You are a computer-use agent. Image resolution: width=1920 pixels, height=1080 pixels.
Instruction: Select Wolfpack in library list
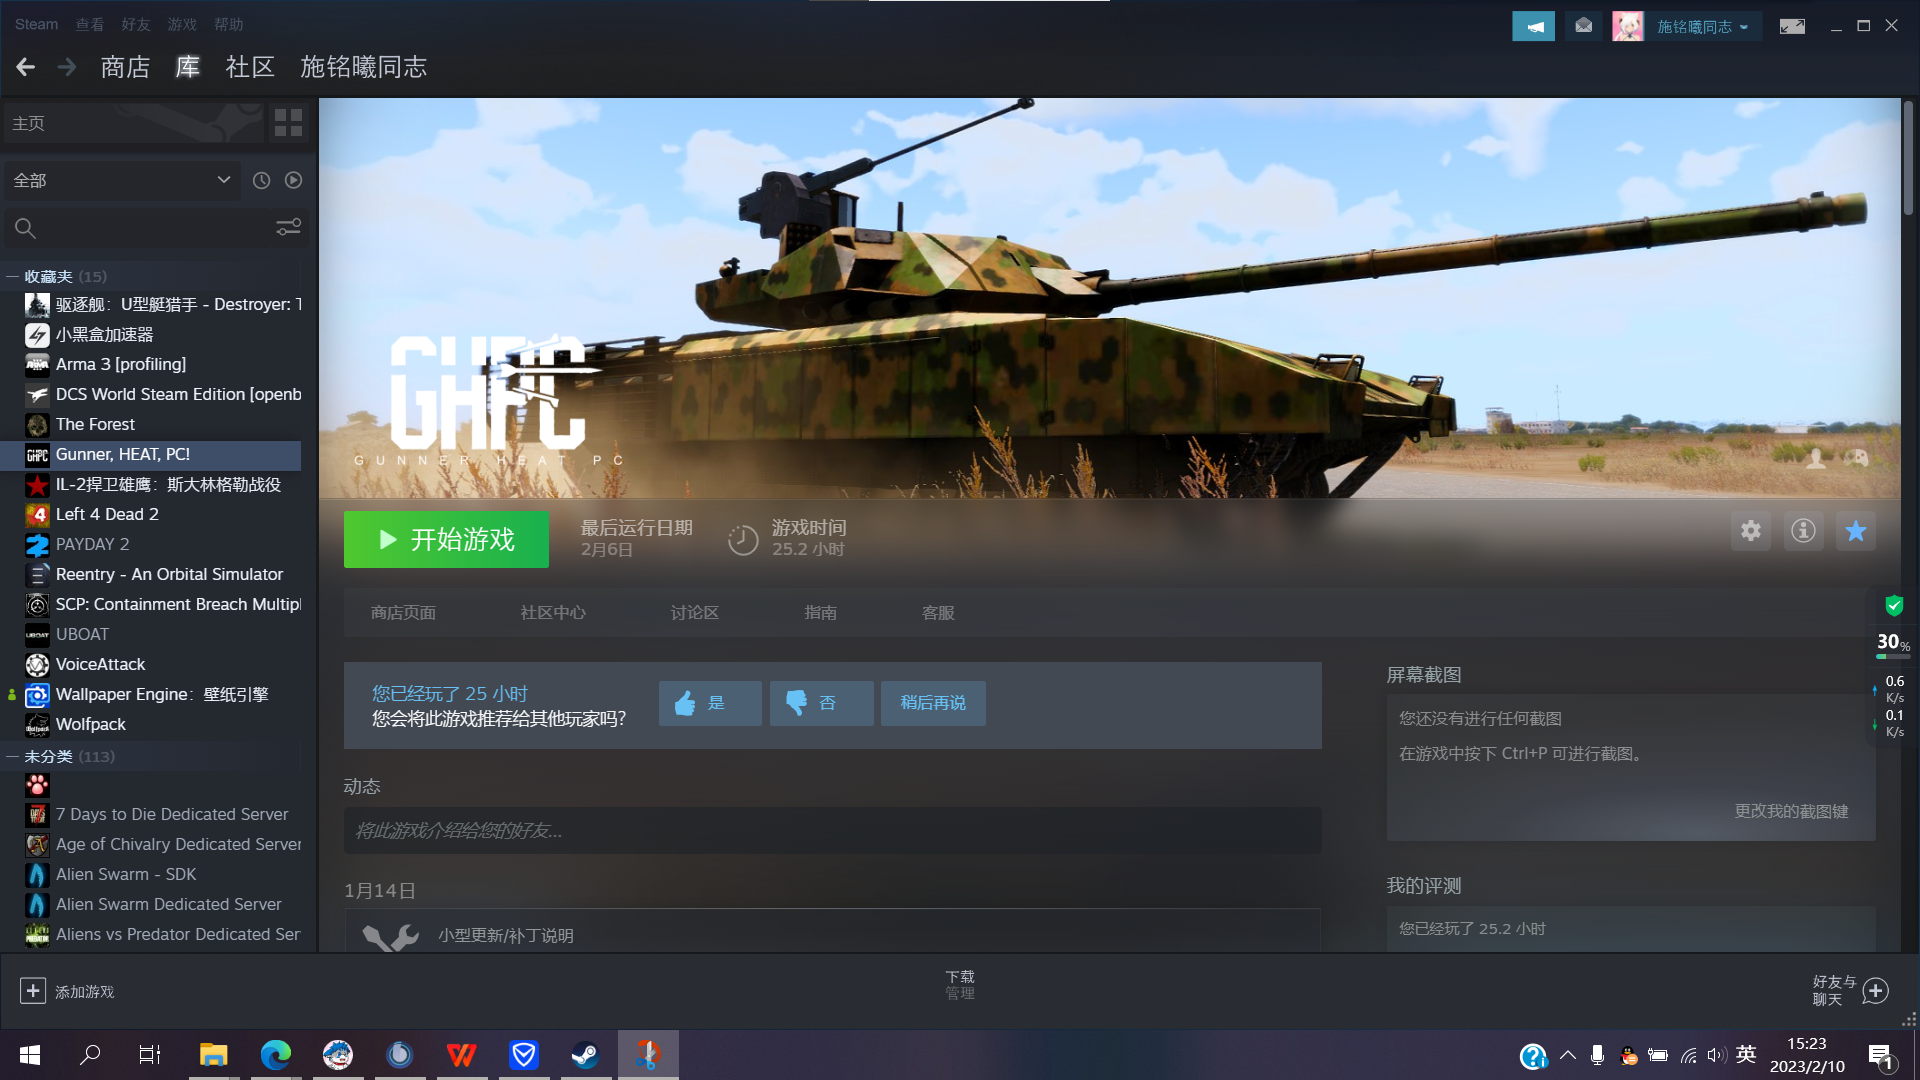(x=152, y=724)
